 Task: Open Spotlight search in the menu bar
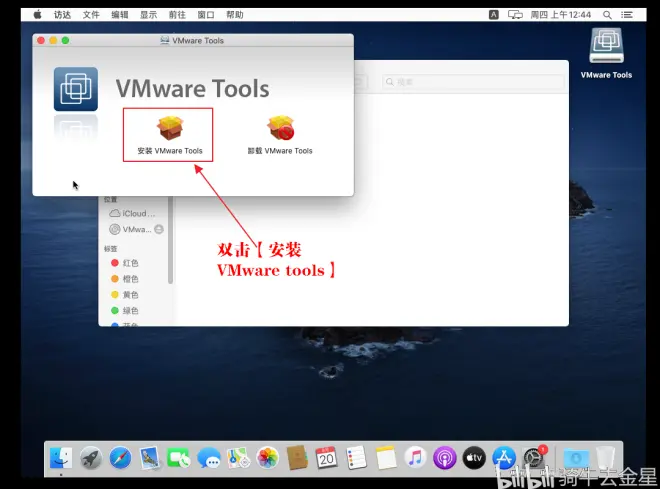pos(607,15)
